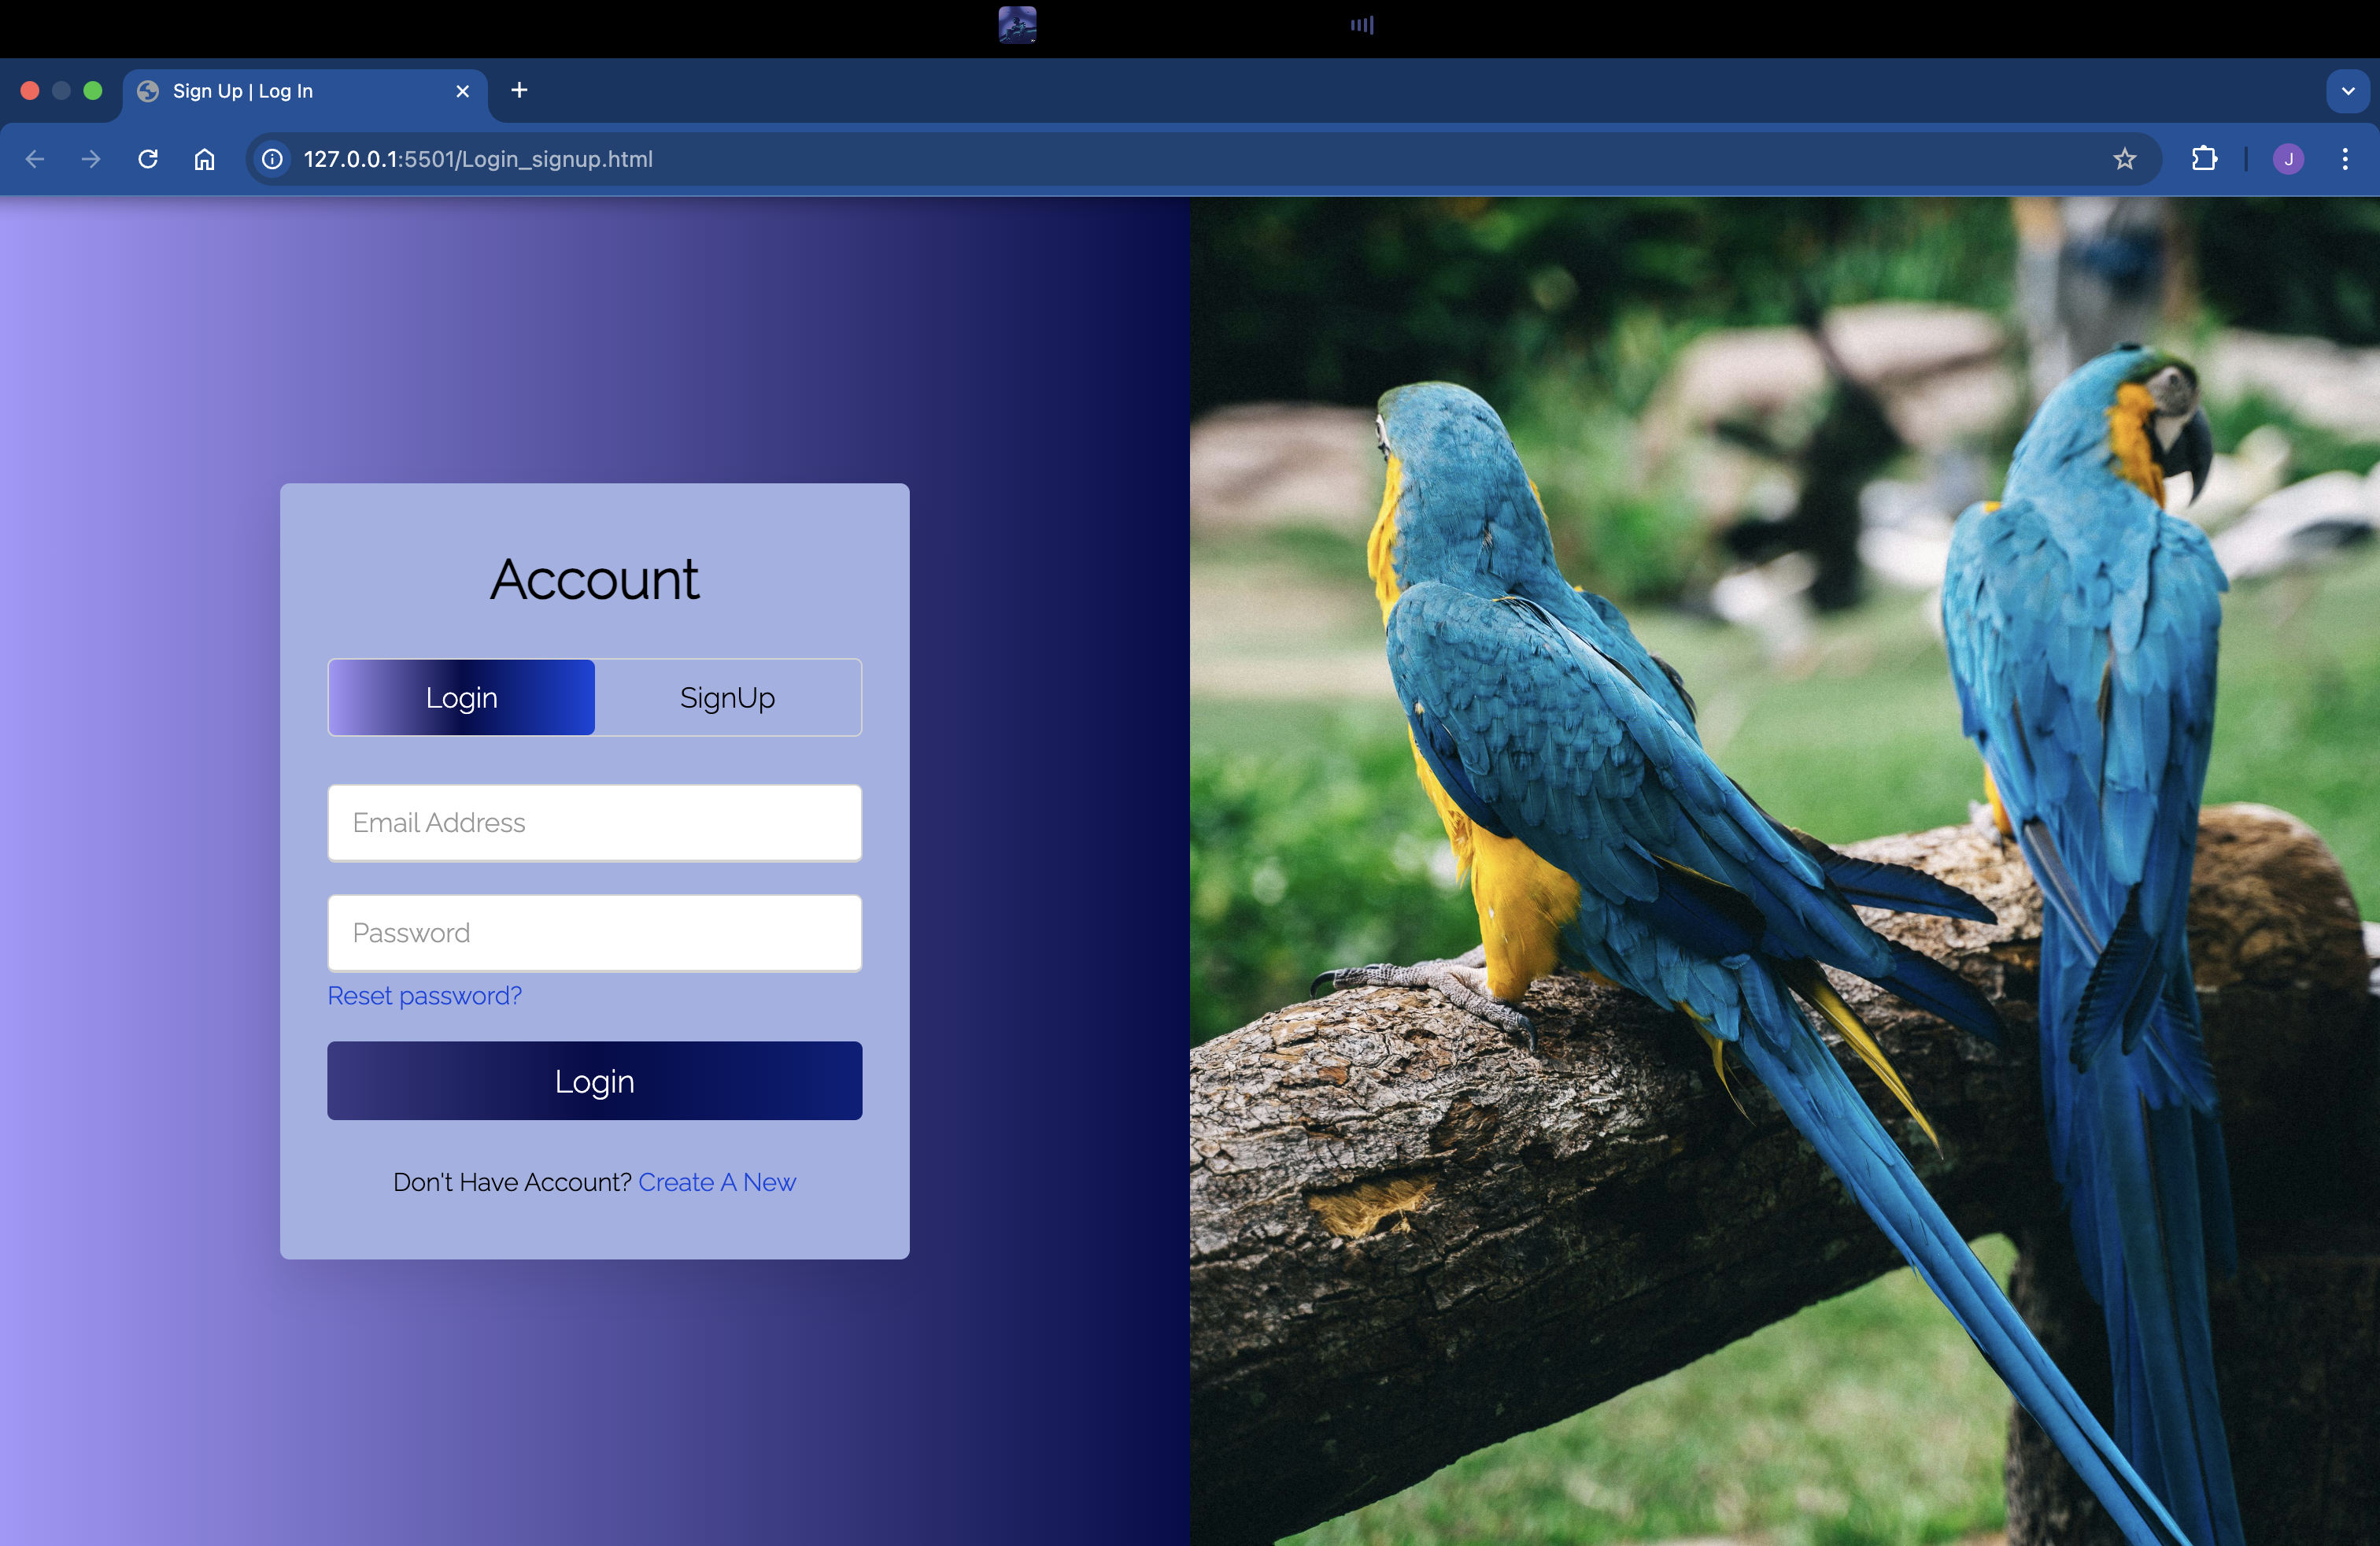The image size is (2380, 1546).
Task: Open the browser home page
Action: tap(204, 159)
